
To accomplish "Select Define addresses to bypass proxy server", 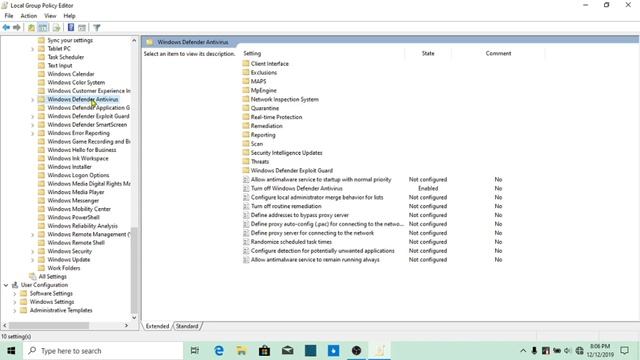I will [300, 215].
